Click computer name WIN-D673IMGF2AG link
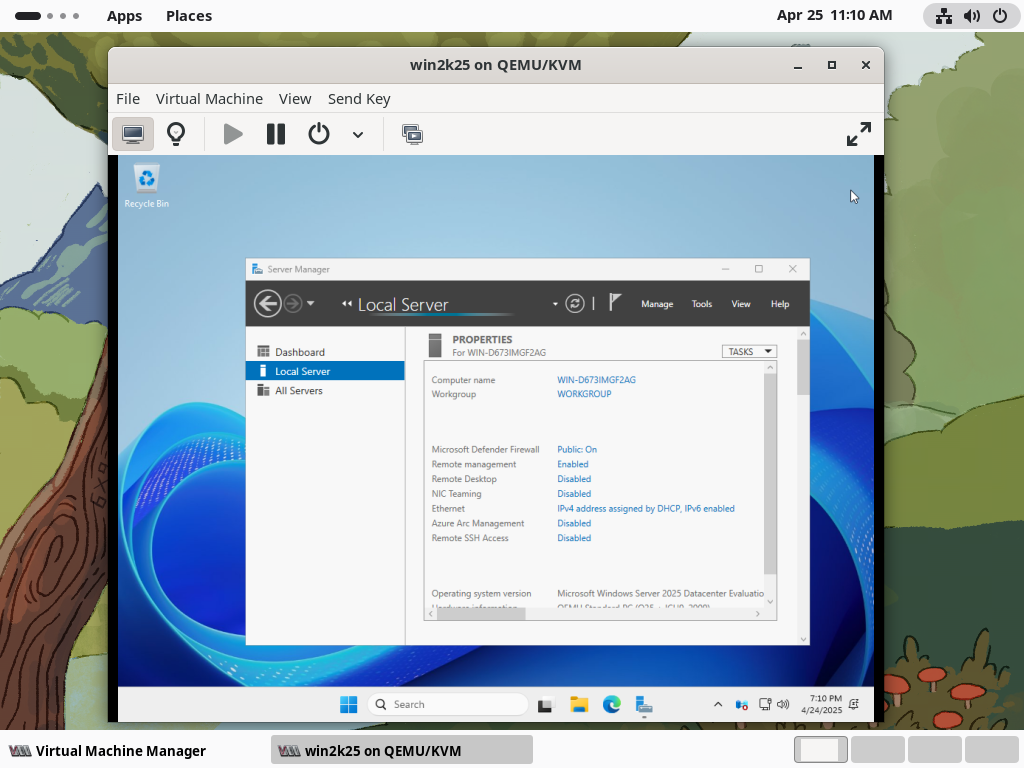The height and width of the screenshot is (768, 1024). pyautogui.click(x=596, y=379)
